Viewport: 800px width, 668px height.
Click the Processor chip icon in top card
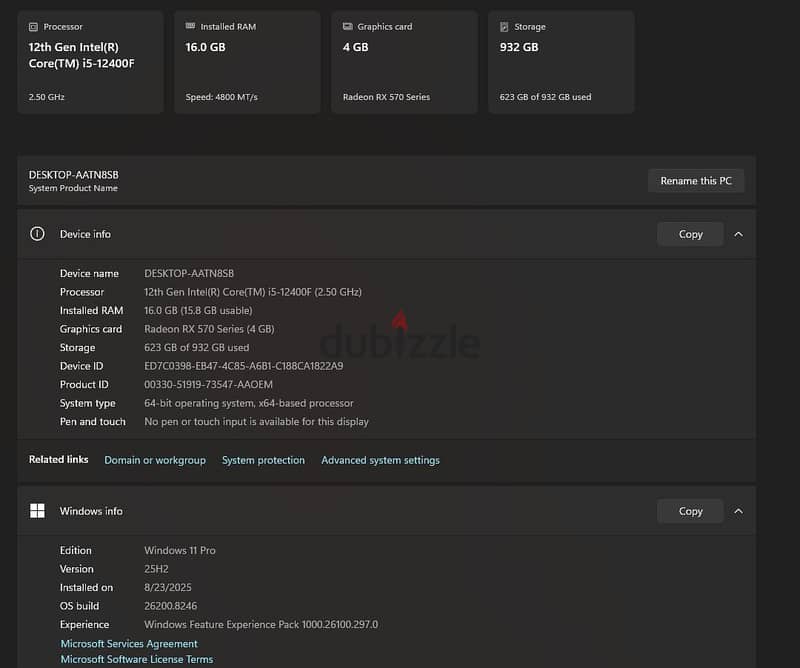click(33, 27)
